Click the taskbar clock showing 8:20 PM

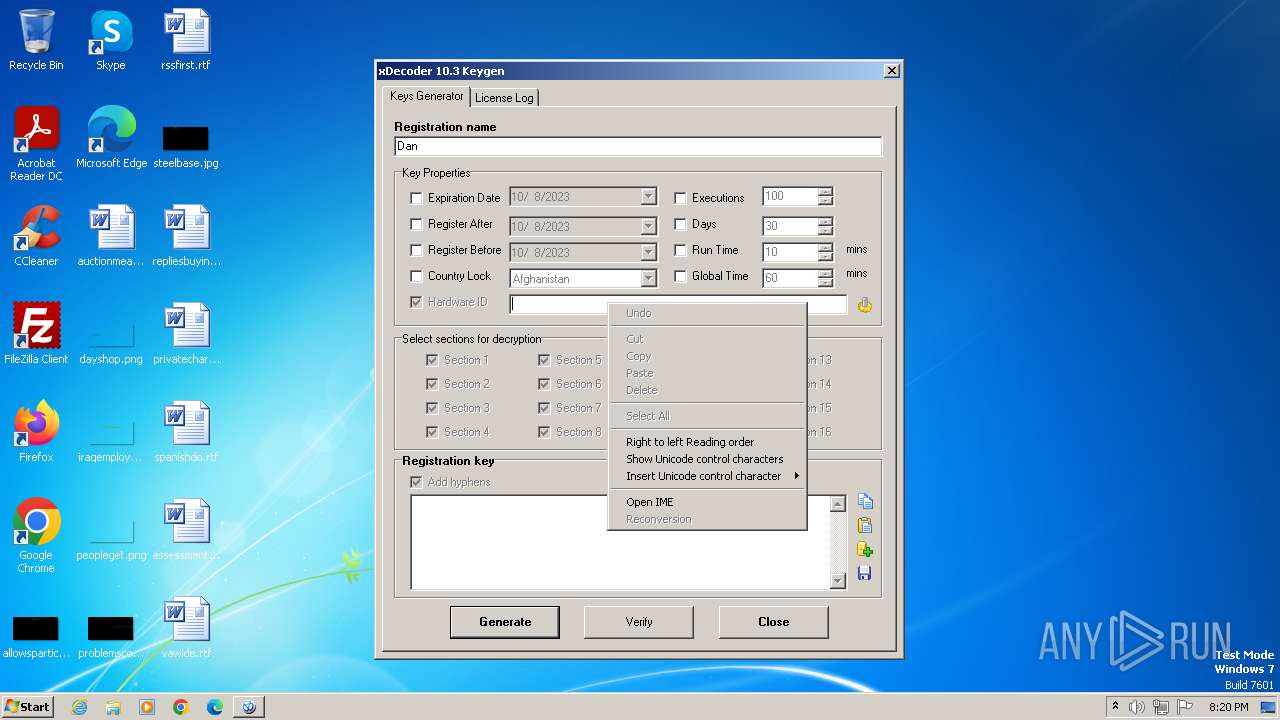coord(1229,707)
